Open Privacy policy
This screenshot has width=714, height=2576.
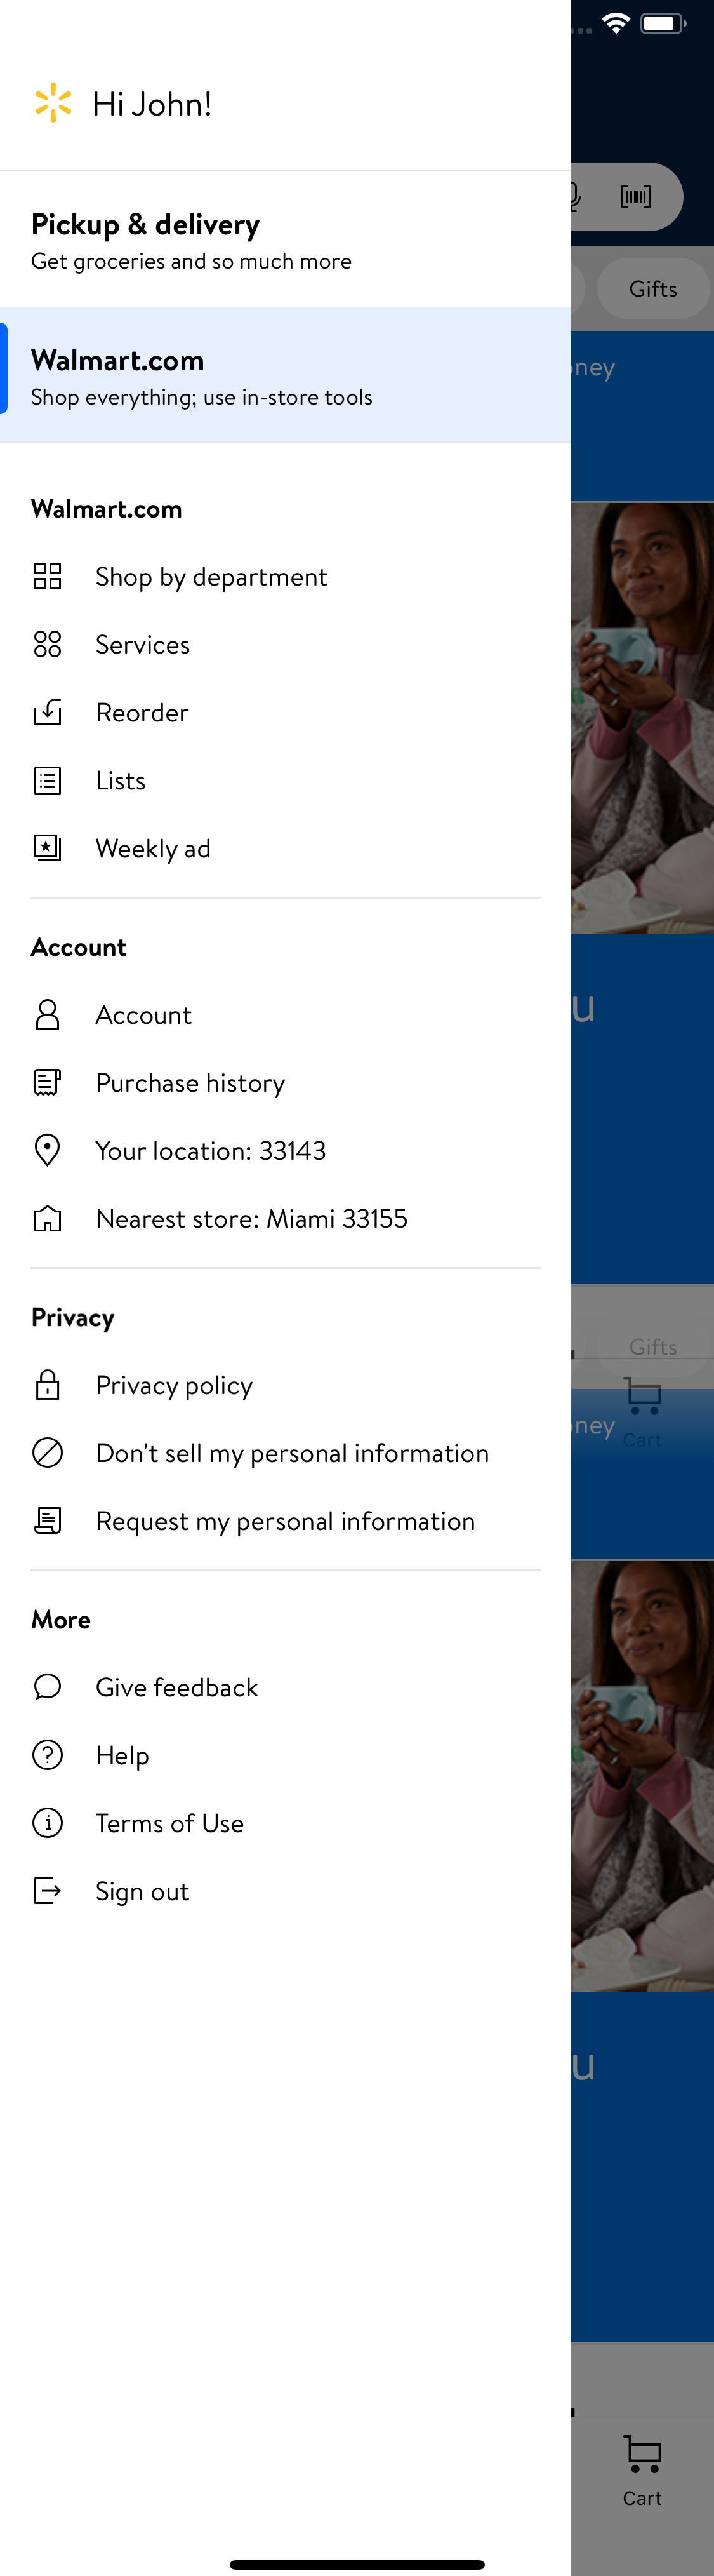[x=286, y=1384]
